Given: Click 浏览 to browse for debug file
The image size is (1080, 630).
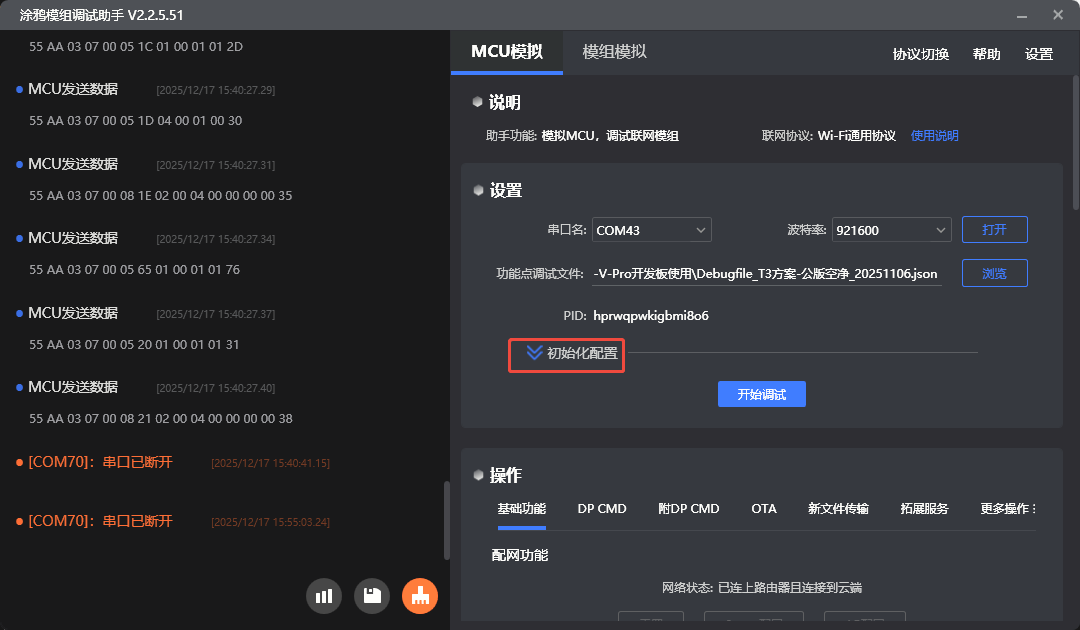Looking at the screenshot, I should click(994, 273).
